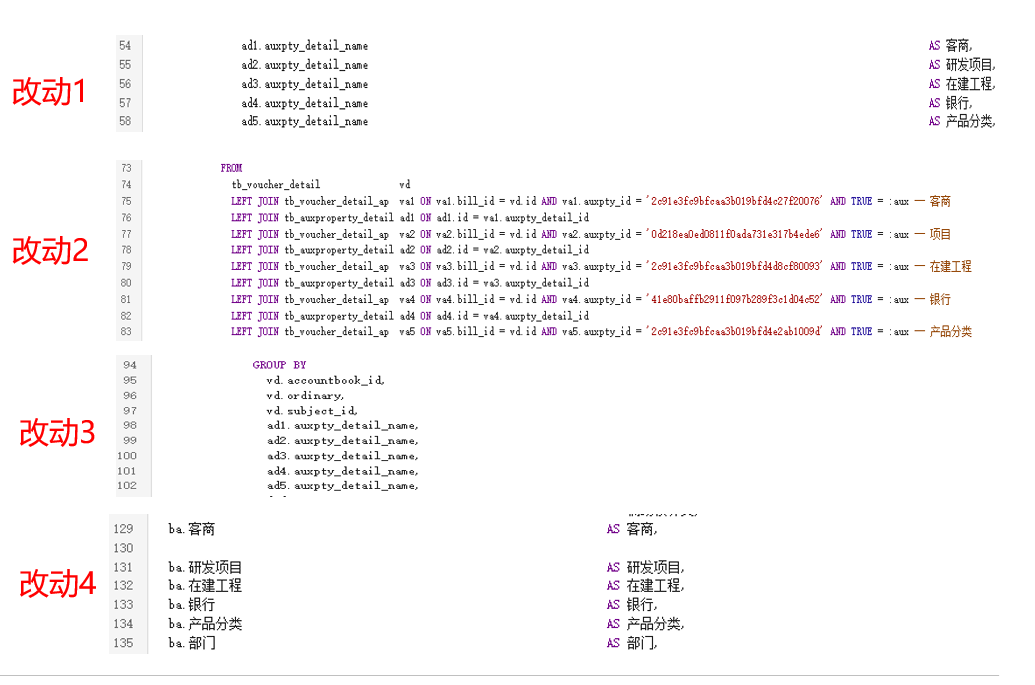Click "ad1.auxpty_detail_name" on line 54
Image resolution: width=1035 pixels, height=685 pixels.
(x=304, y=46)
